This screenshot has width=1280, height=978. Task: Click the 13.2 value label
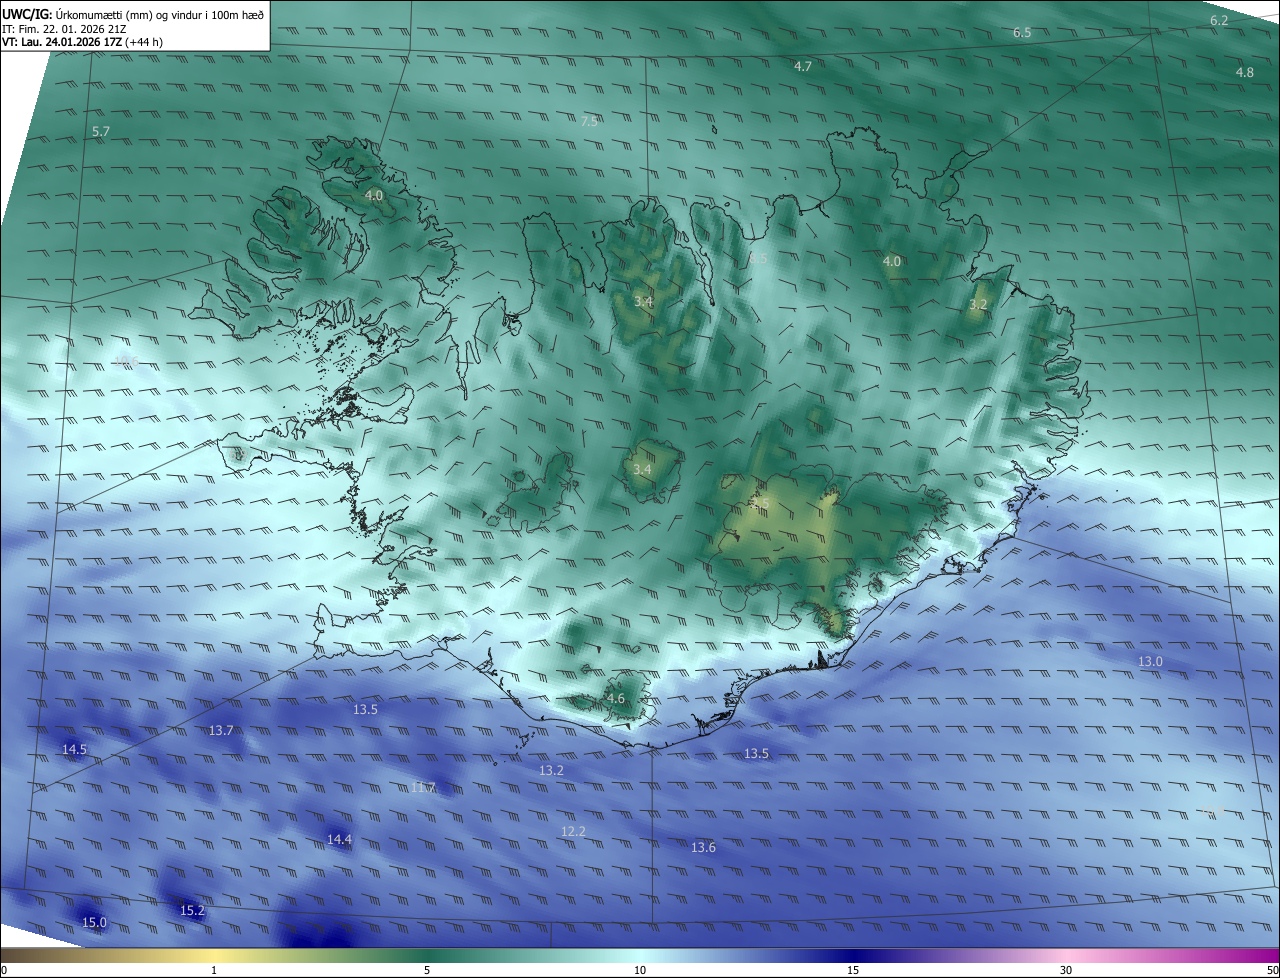tap(551, 770)
